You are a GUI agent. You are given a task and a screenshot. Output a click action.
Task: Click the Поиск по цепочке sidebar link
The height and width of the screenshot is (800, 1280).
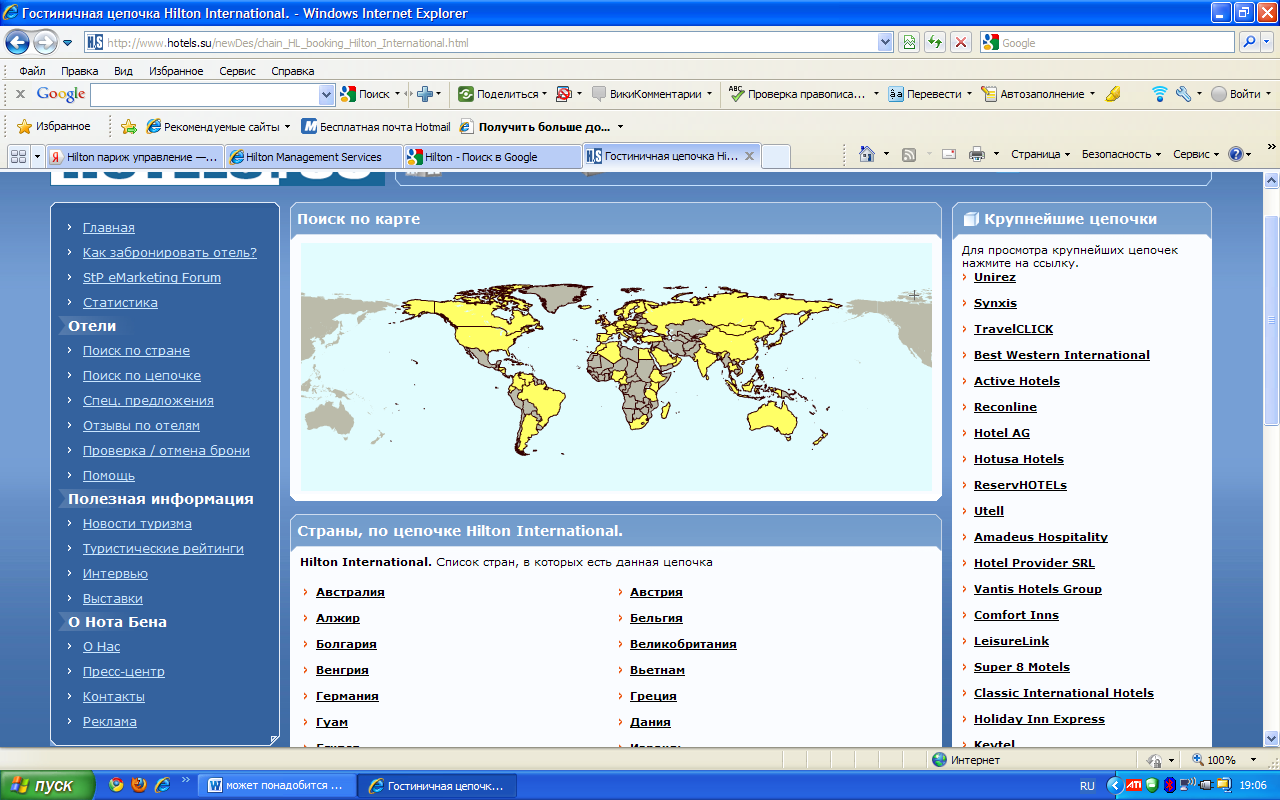(142, 375)
